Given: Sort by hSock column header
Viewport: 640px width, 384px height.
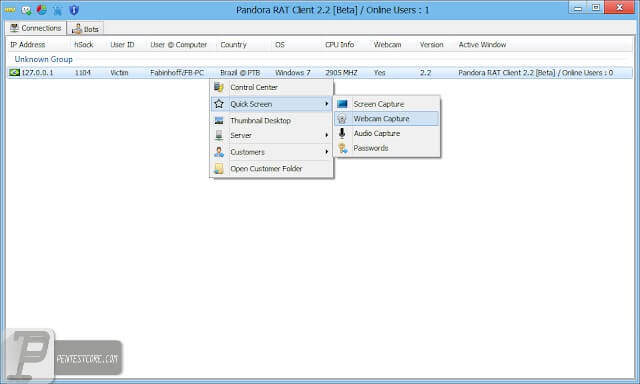Looking at the screenshot, I should coord(84,45).
